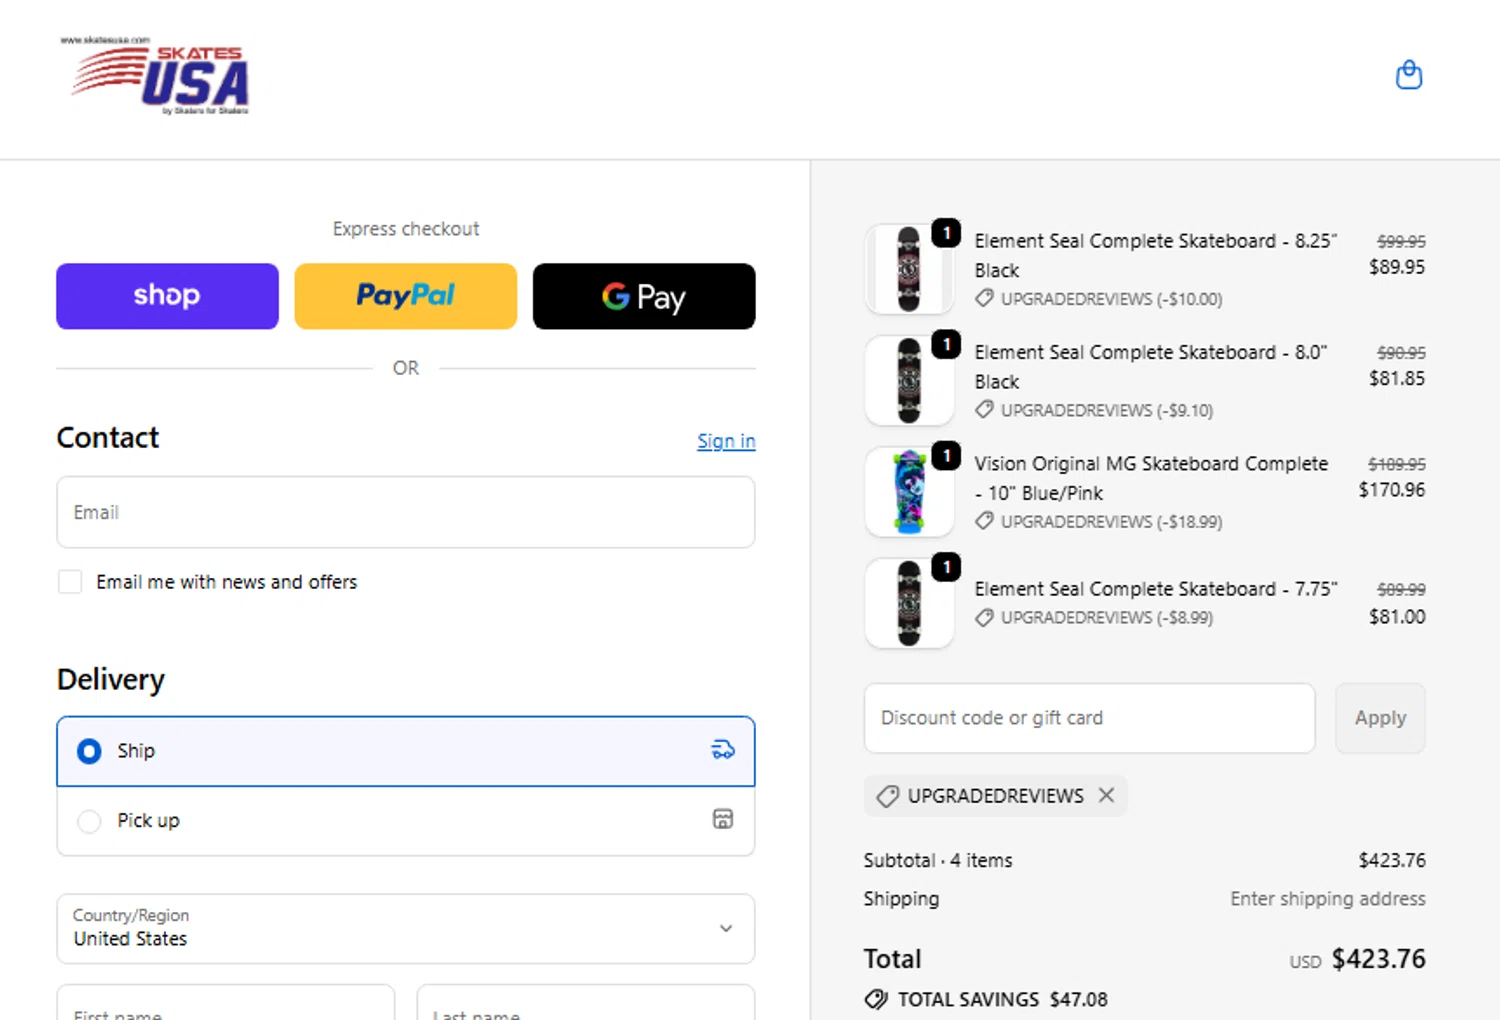Click tag icon beside UPGRADEDREVIEWS (-$9.10)

pyautogui.click(x=985, y=409)
